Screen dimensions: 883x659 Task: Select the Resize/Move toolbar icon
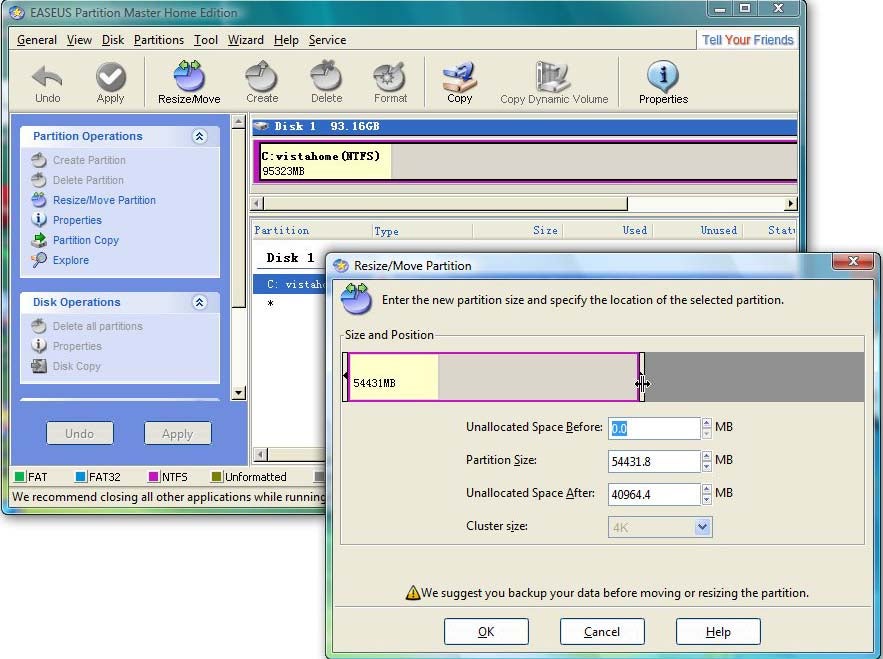point(189,76)
